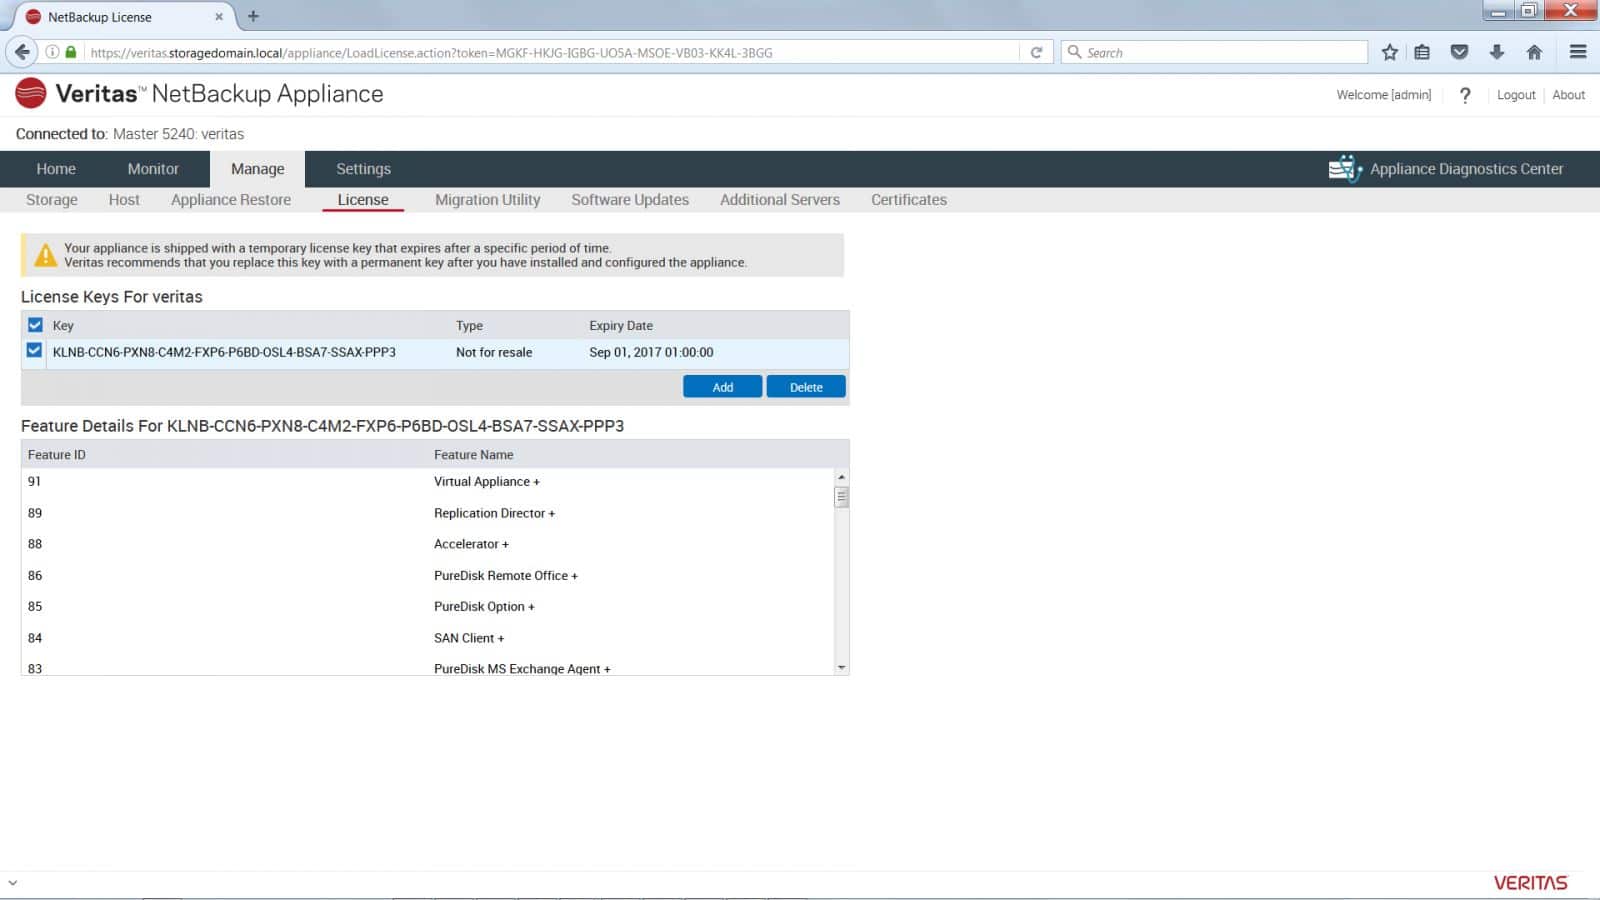Open the bookmarks list icon
Screen dimensions: 1600x900
(x=1422, y=52)
